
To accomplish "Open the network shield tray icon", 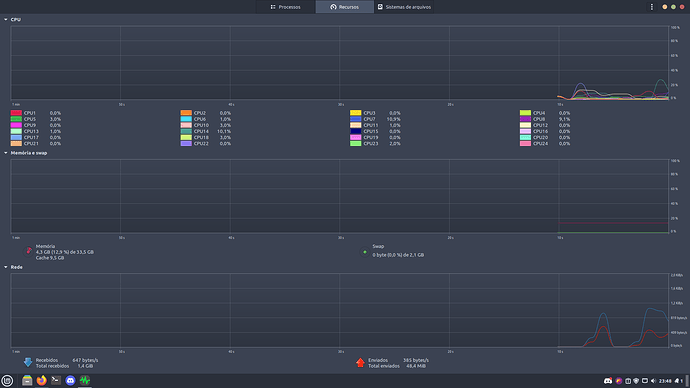I will 636,381.
